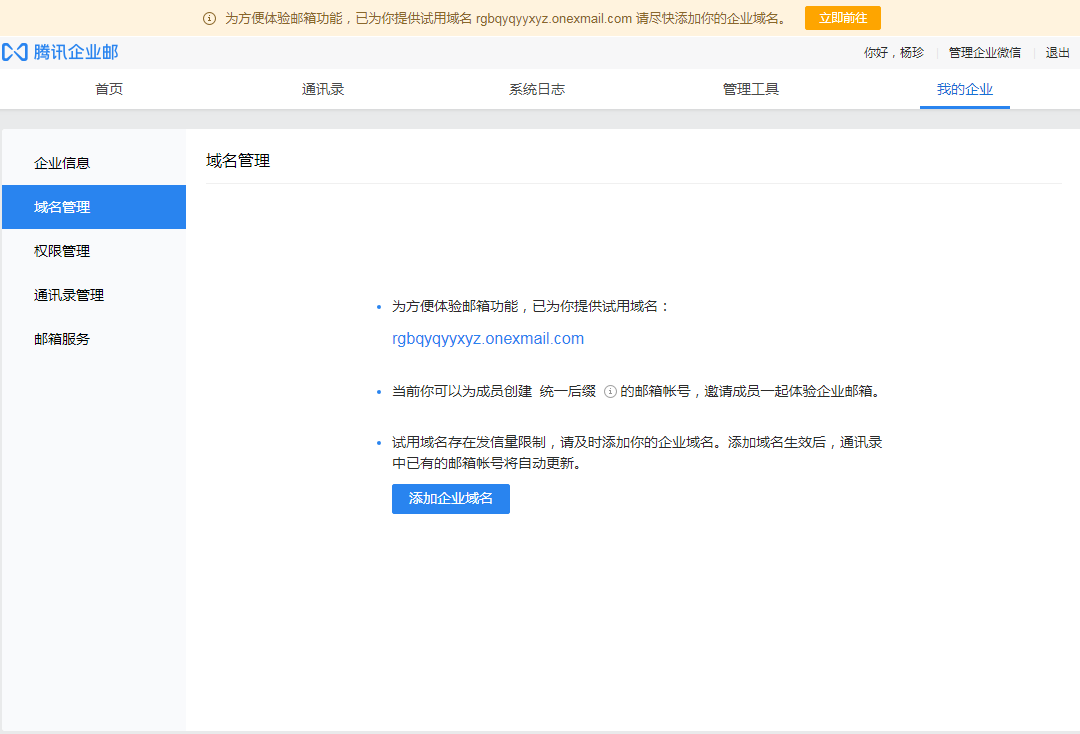
Task: Open 企业信息 in sidebar
Action: coord(94,163)
